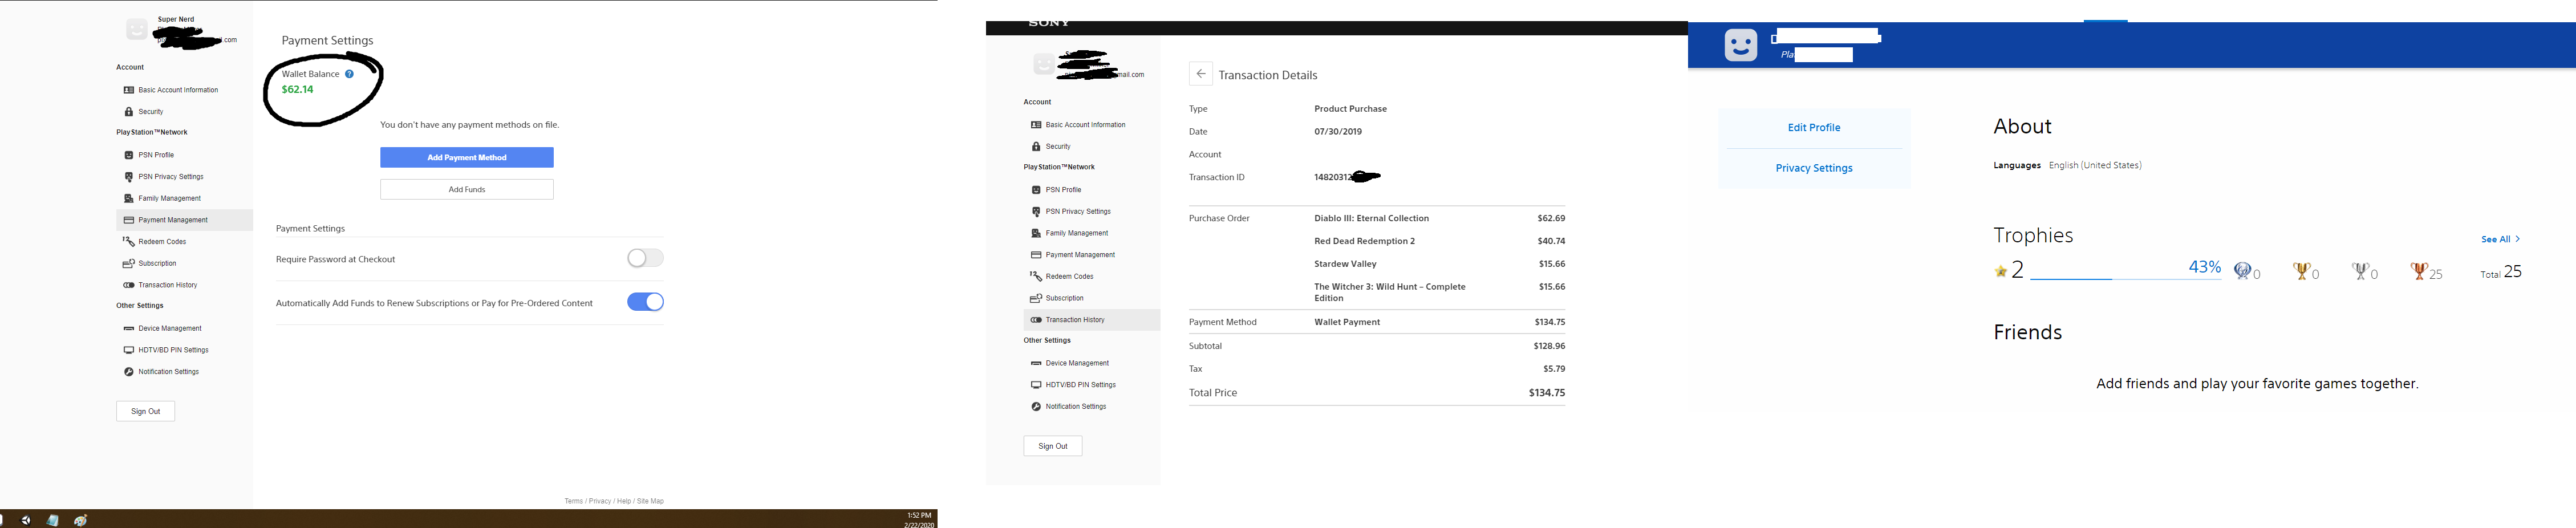Click Edit Profile link
2576x528 pixels.
(x=1814, y=128)
